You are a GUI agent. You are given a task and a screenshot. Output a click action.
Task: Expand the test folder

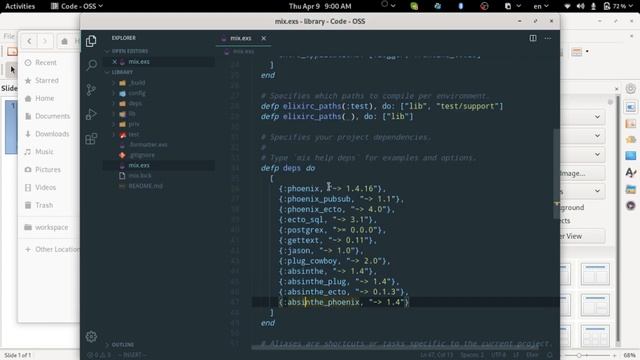point(134,134)
